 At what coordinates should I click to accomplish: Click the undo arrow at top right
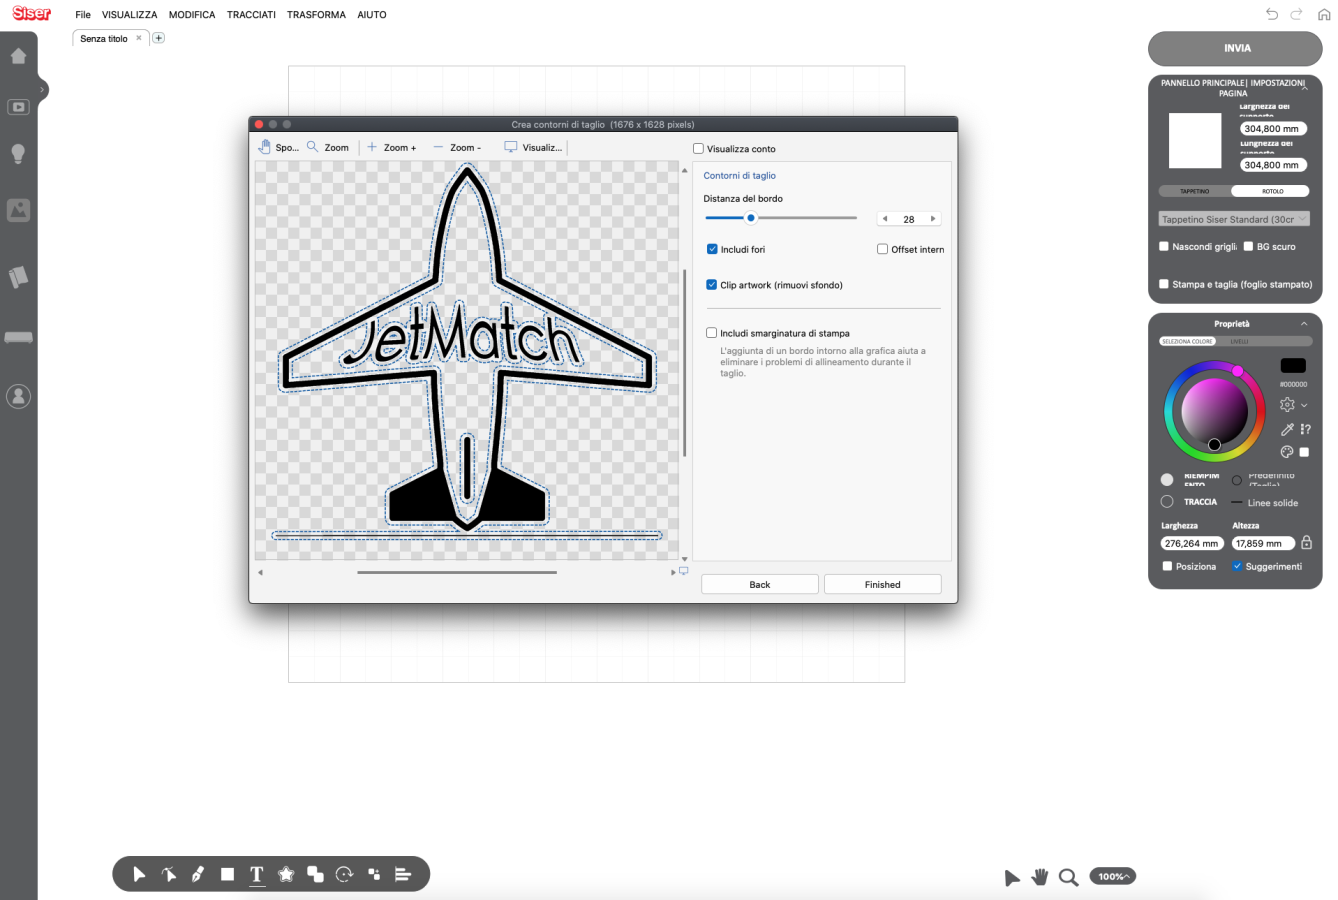tap(1272, 14)
